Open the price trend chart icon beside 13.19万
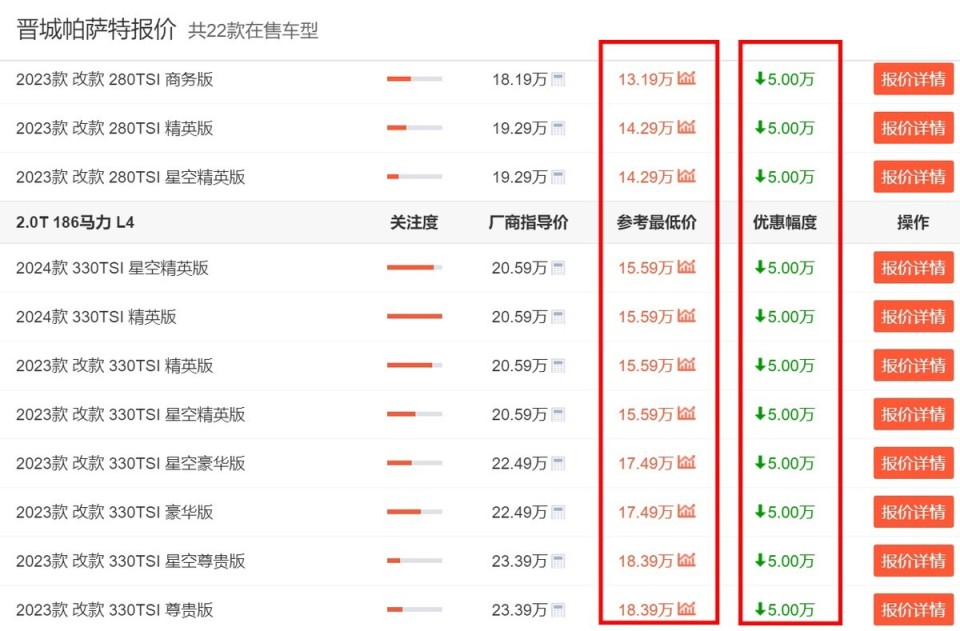 pyautogui.click(x=687, y=79)
